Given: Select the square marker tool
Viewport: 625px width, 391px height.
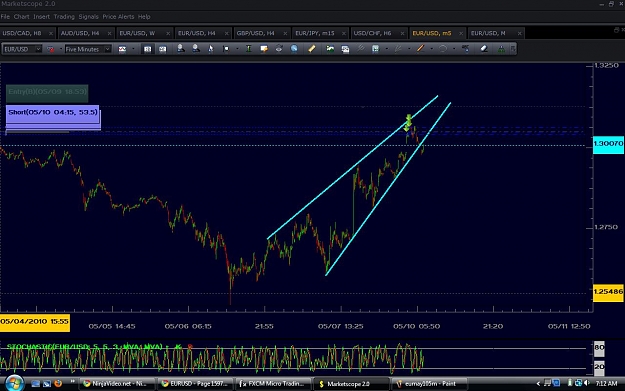Looking at the screenshot, I should click(226, 49).
